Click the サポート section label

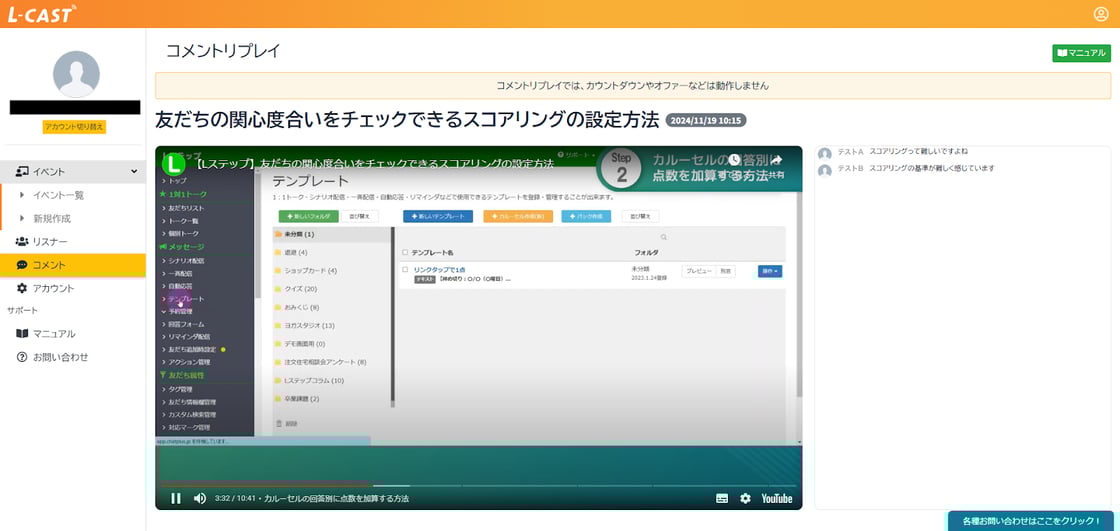tap(22, 311)
